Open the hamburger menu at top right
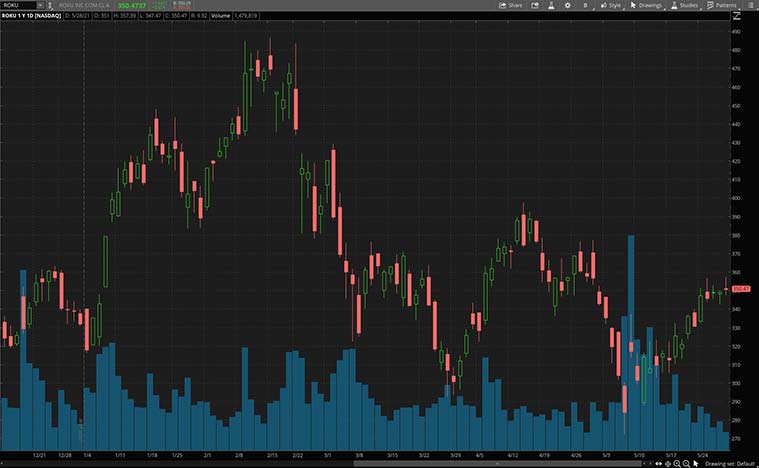This screenshot has height=468, width=759. pyautogui.click(x=751, y=5)
